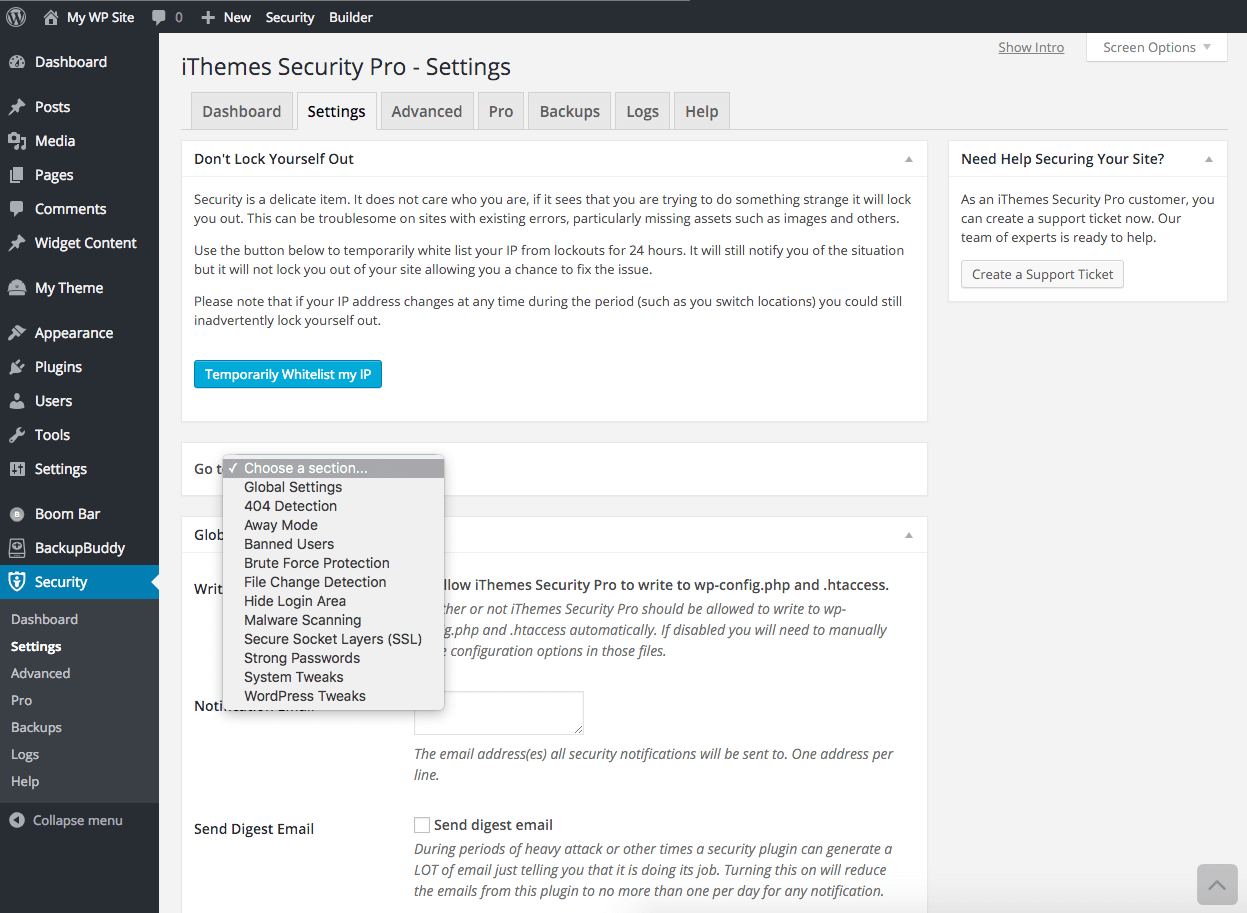
Task: Collapse the Need Help Securing Your Site panel
Action: (1209, 159)
